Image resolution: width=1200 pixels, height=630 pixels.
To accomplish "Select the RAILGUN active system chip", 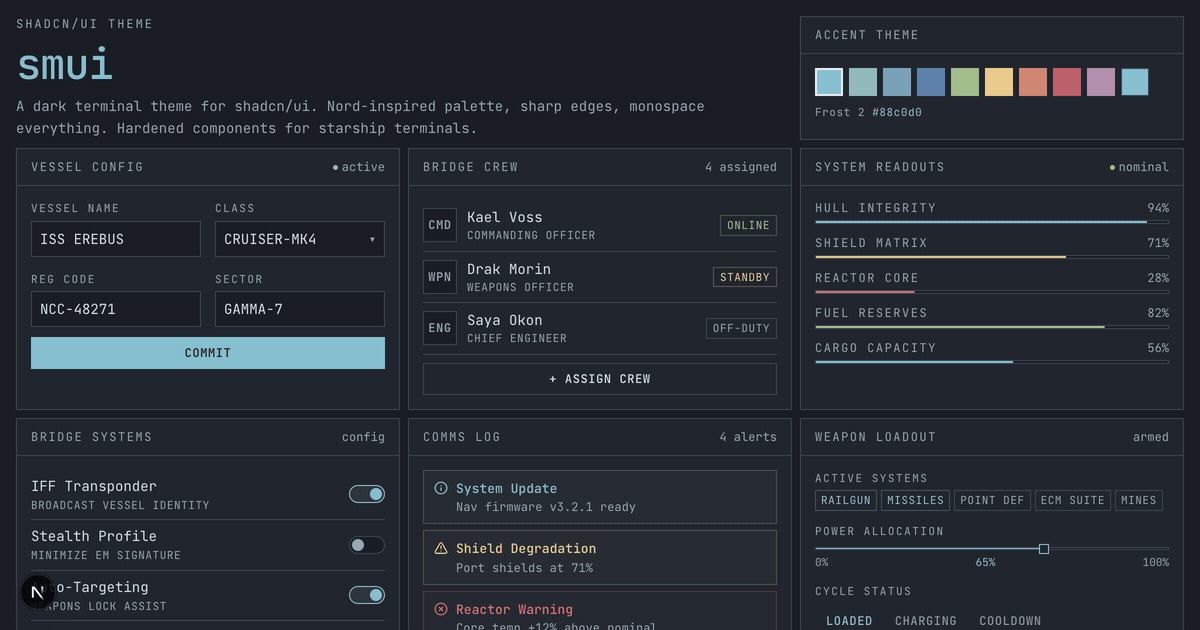I will click(845, 500).
